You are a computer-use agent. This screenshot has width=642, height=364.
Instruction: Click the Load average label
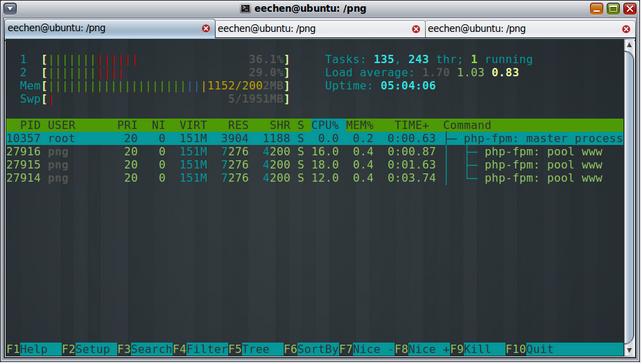tap(370, 73)
